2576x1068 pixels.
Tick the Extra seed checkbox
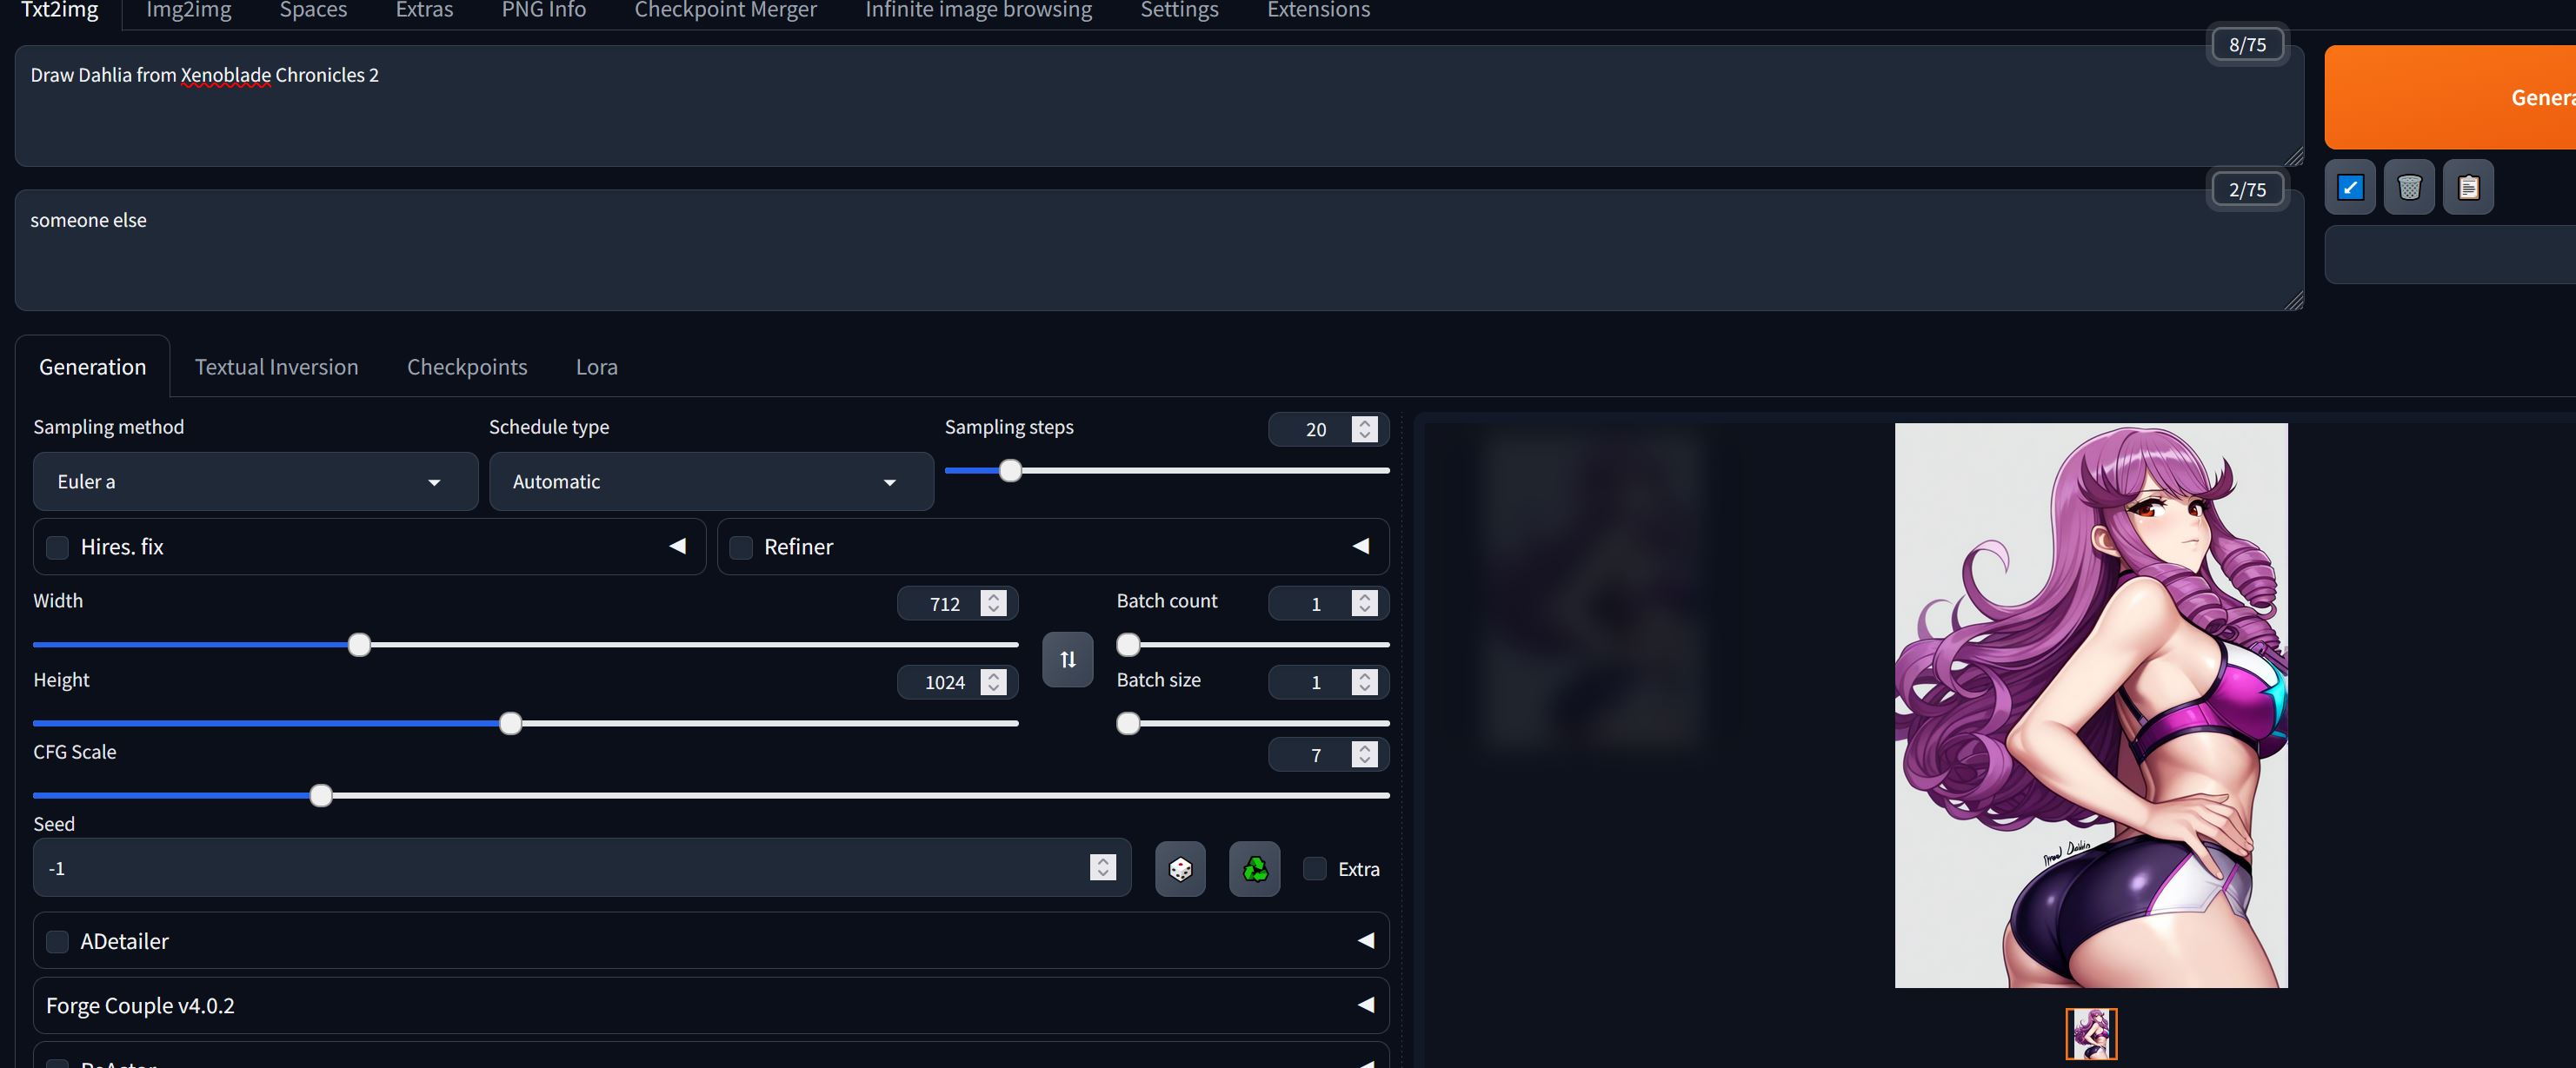pos(1315,868)
